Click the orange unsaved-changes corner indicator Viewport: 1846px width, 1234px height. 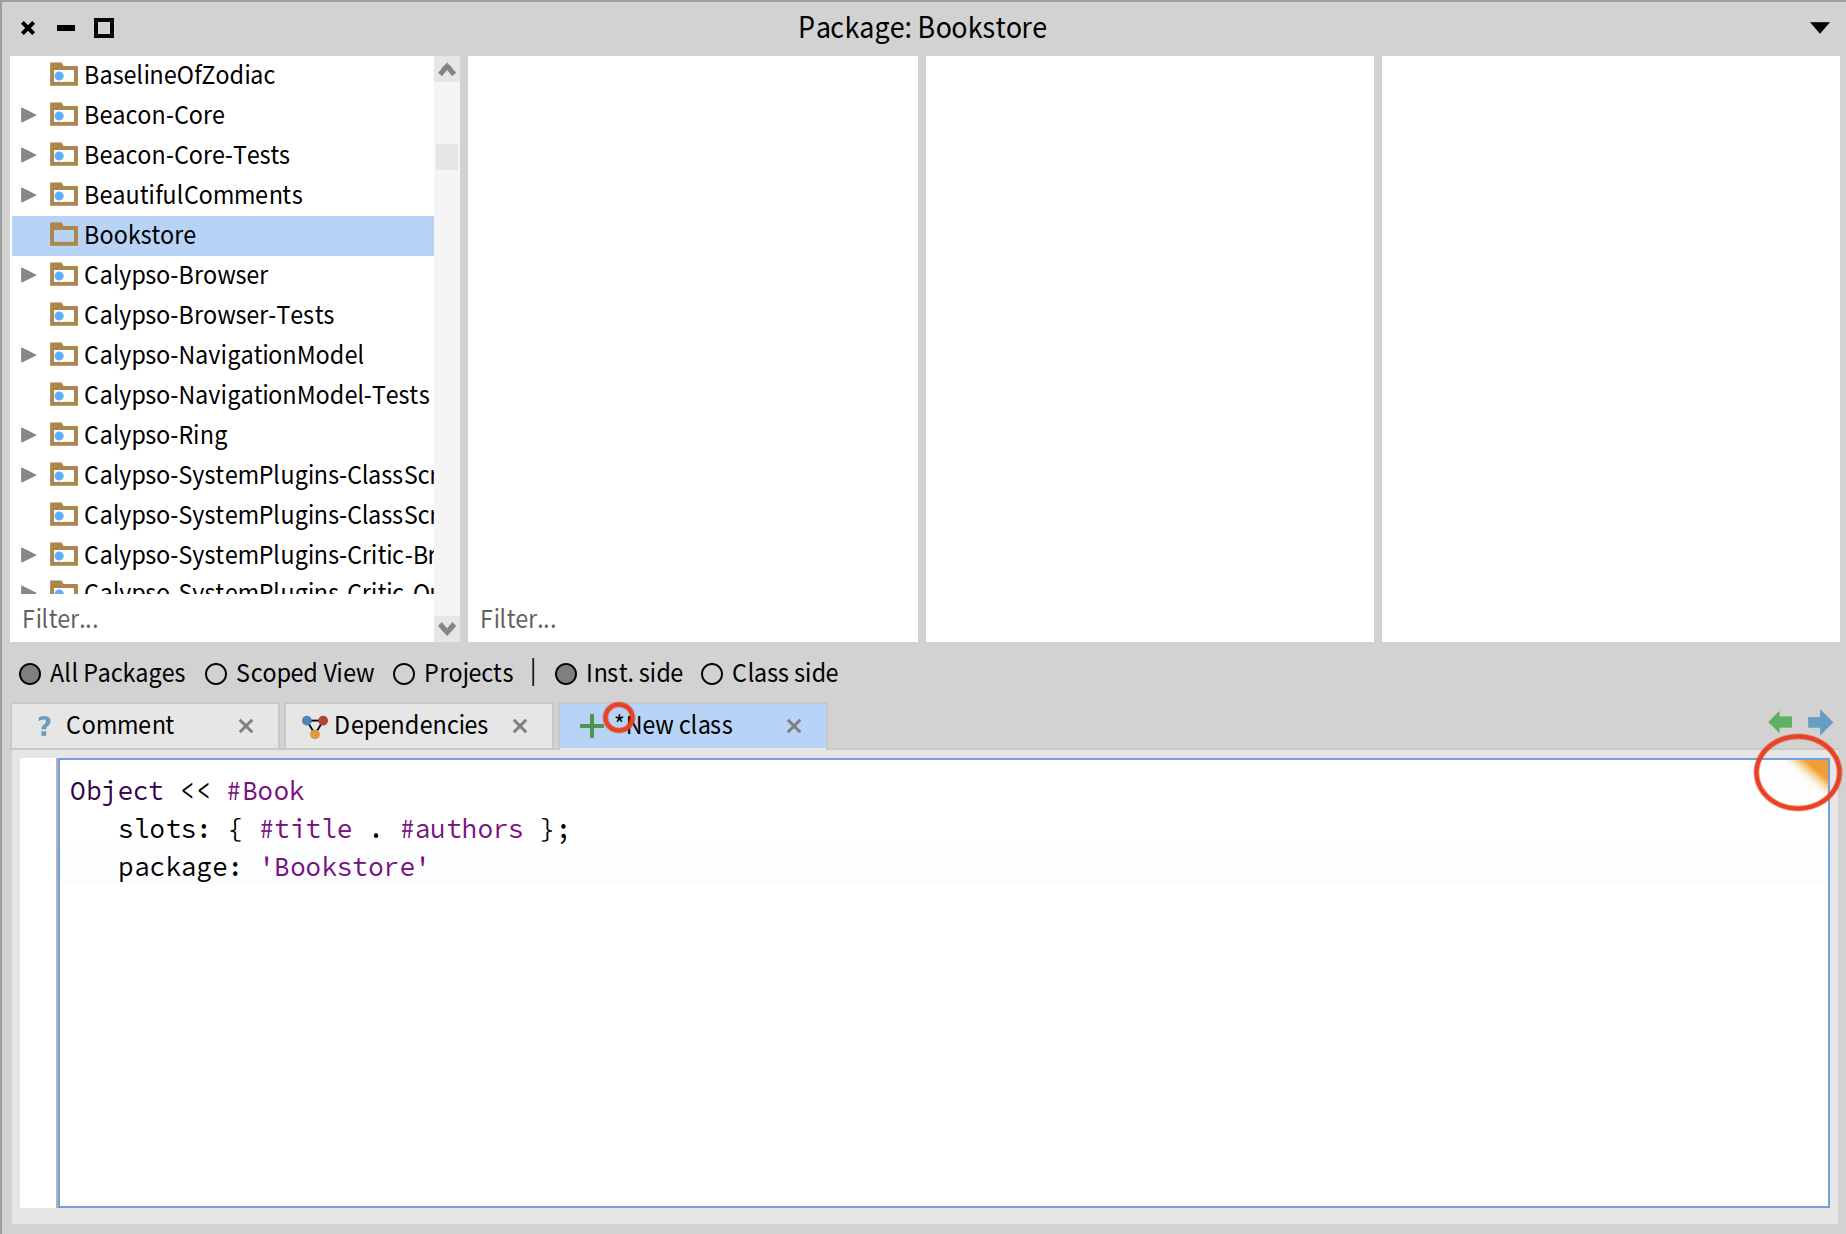tap(1810, 774)
